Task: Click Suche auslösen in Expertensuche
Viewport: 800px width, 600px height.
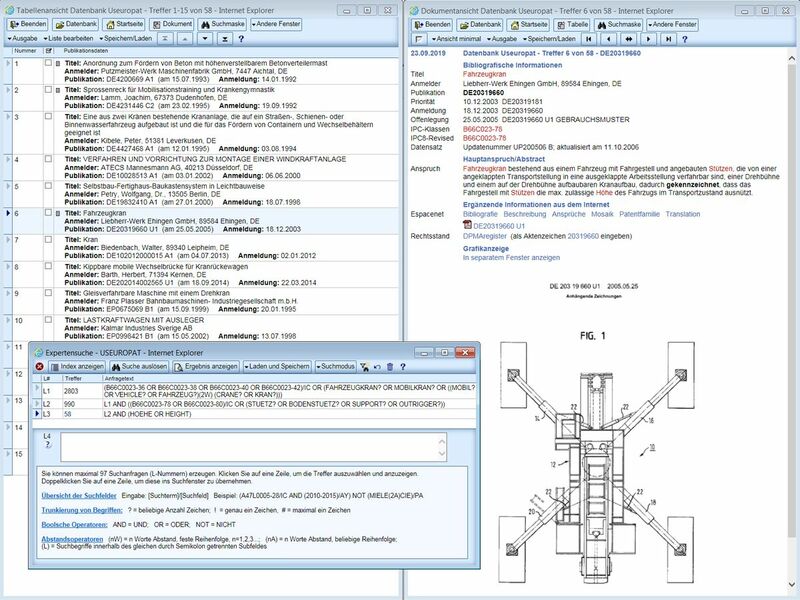Action: (139, 366)
